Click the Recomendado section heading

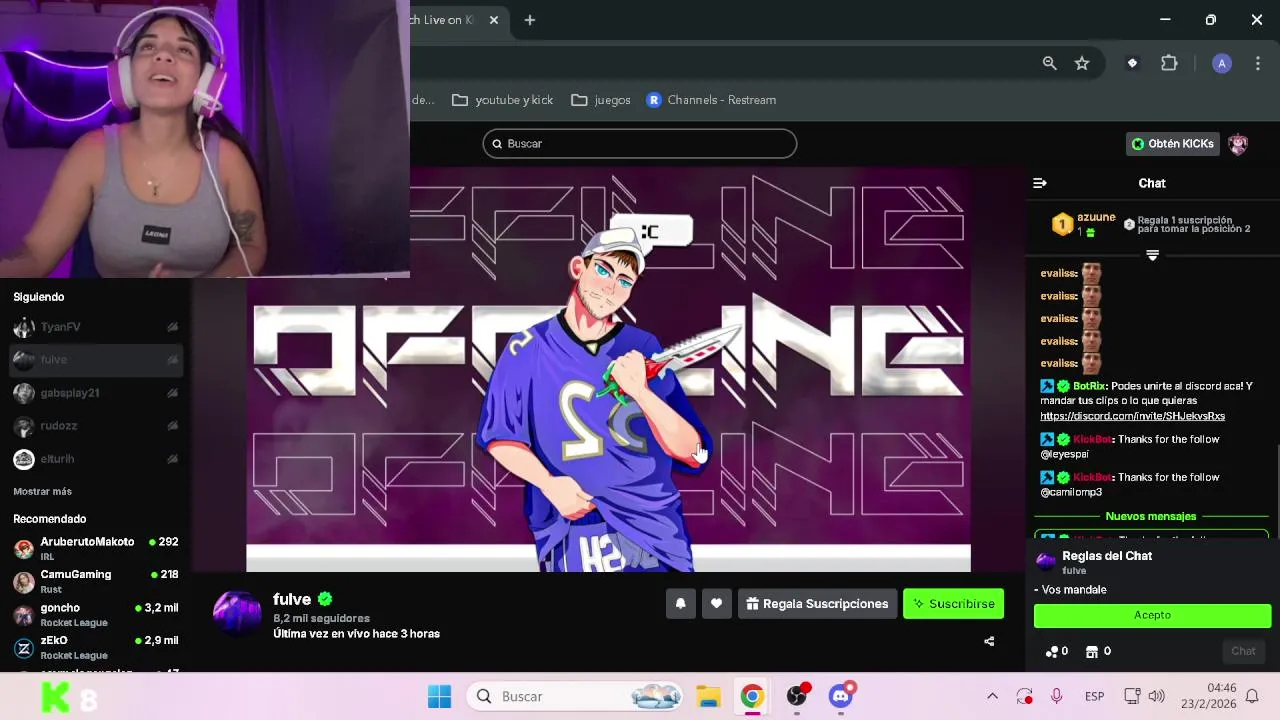pos(50,519)
